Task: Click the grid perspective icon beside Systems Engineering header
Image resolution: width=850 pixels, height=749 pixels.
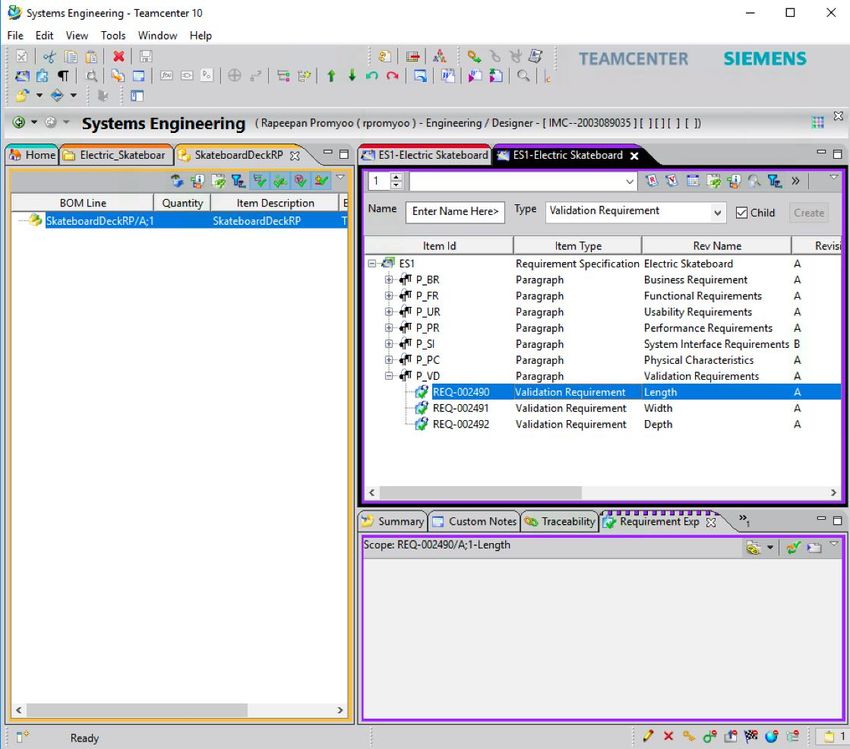Action: pos(817,122)
